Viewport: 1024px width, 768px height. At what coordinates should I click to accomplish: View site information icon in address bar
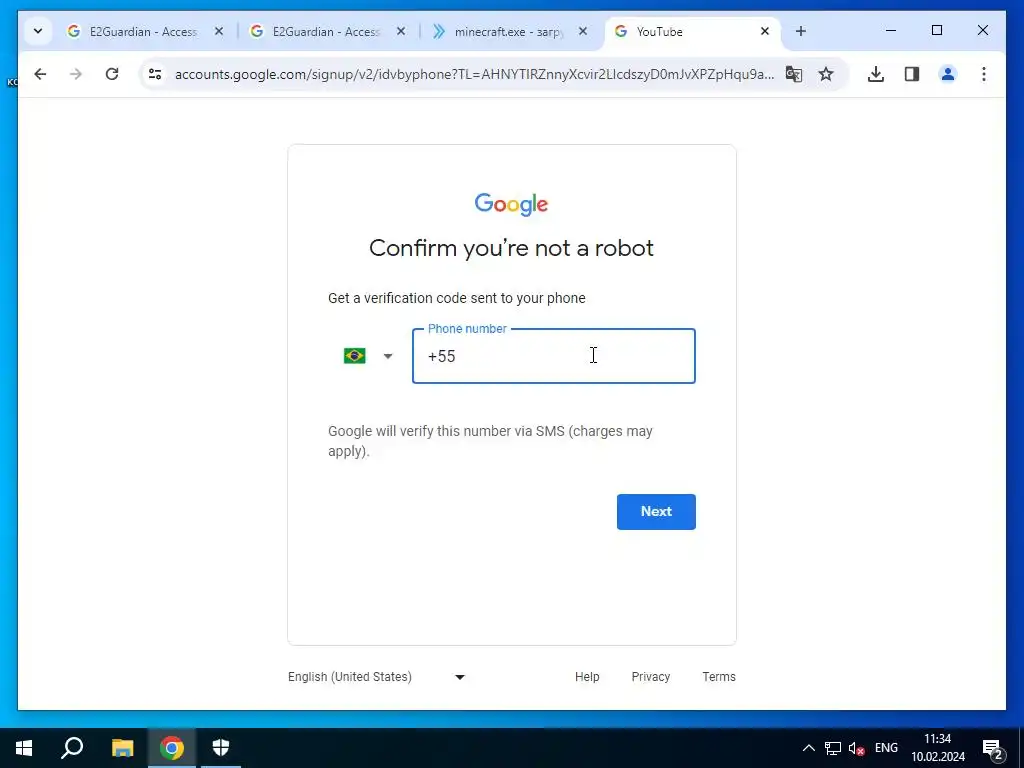pyautogui.click(x=155, y=74)
